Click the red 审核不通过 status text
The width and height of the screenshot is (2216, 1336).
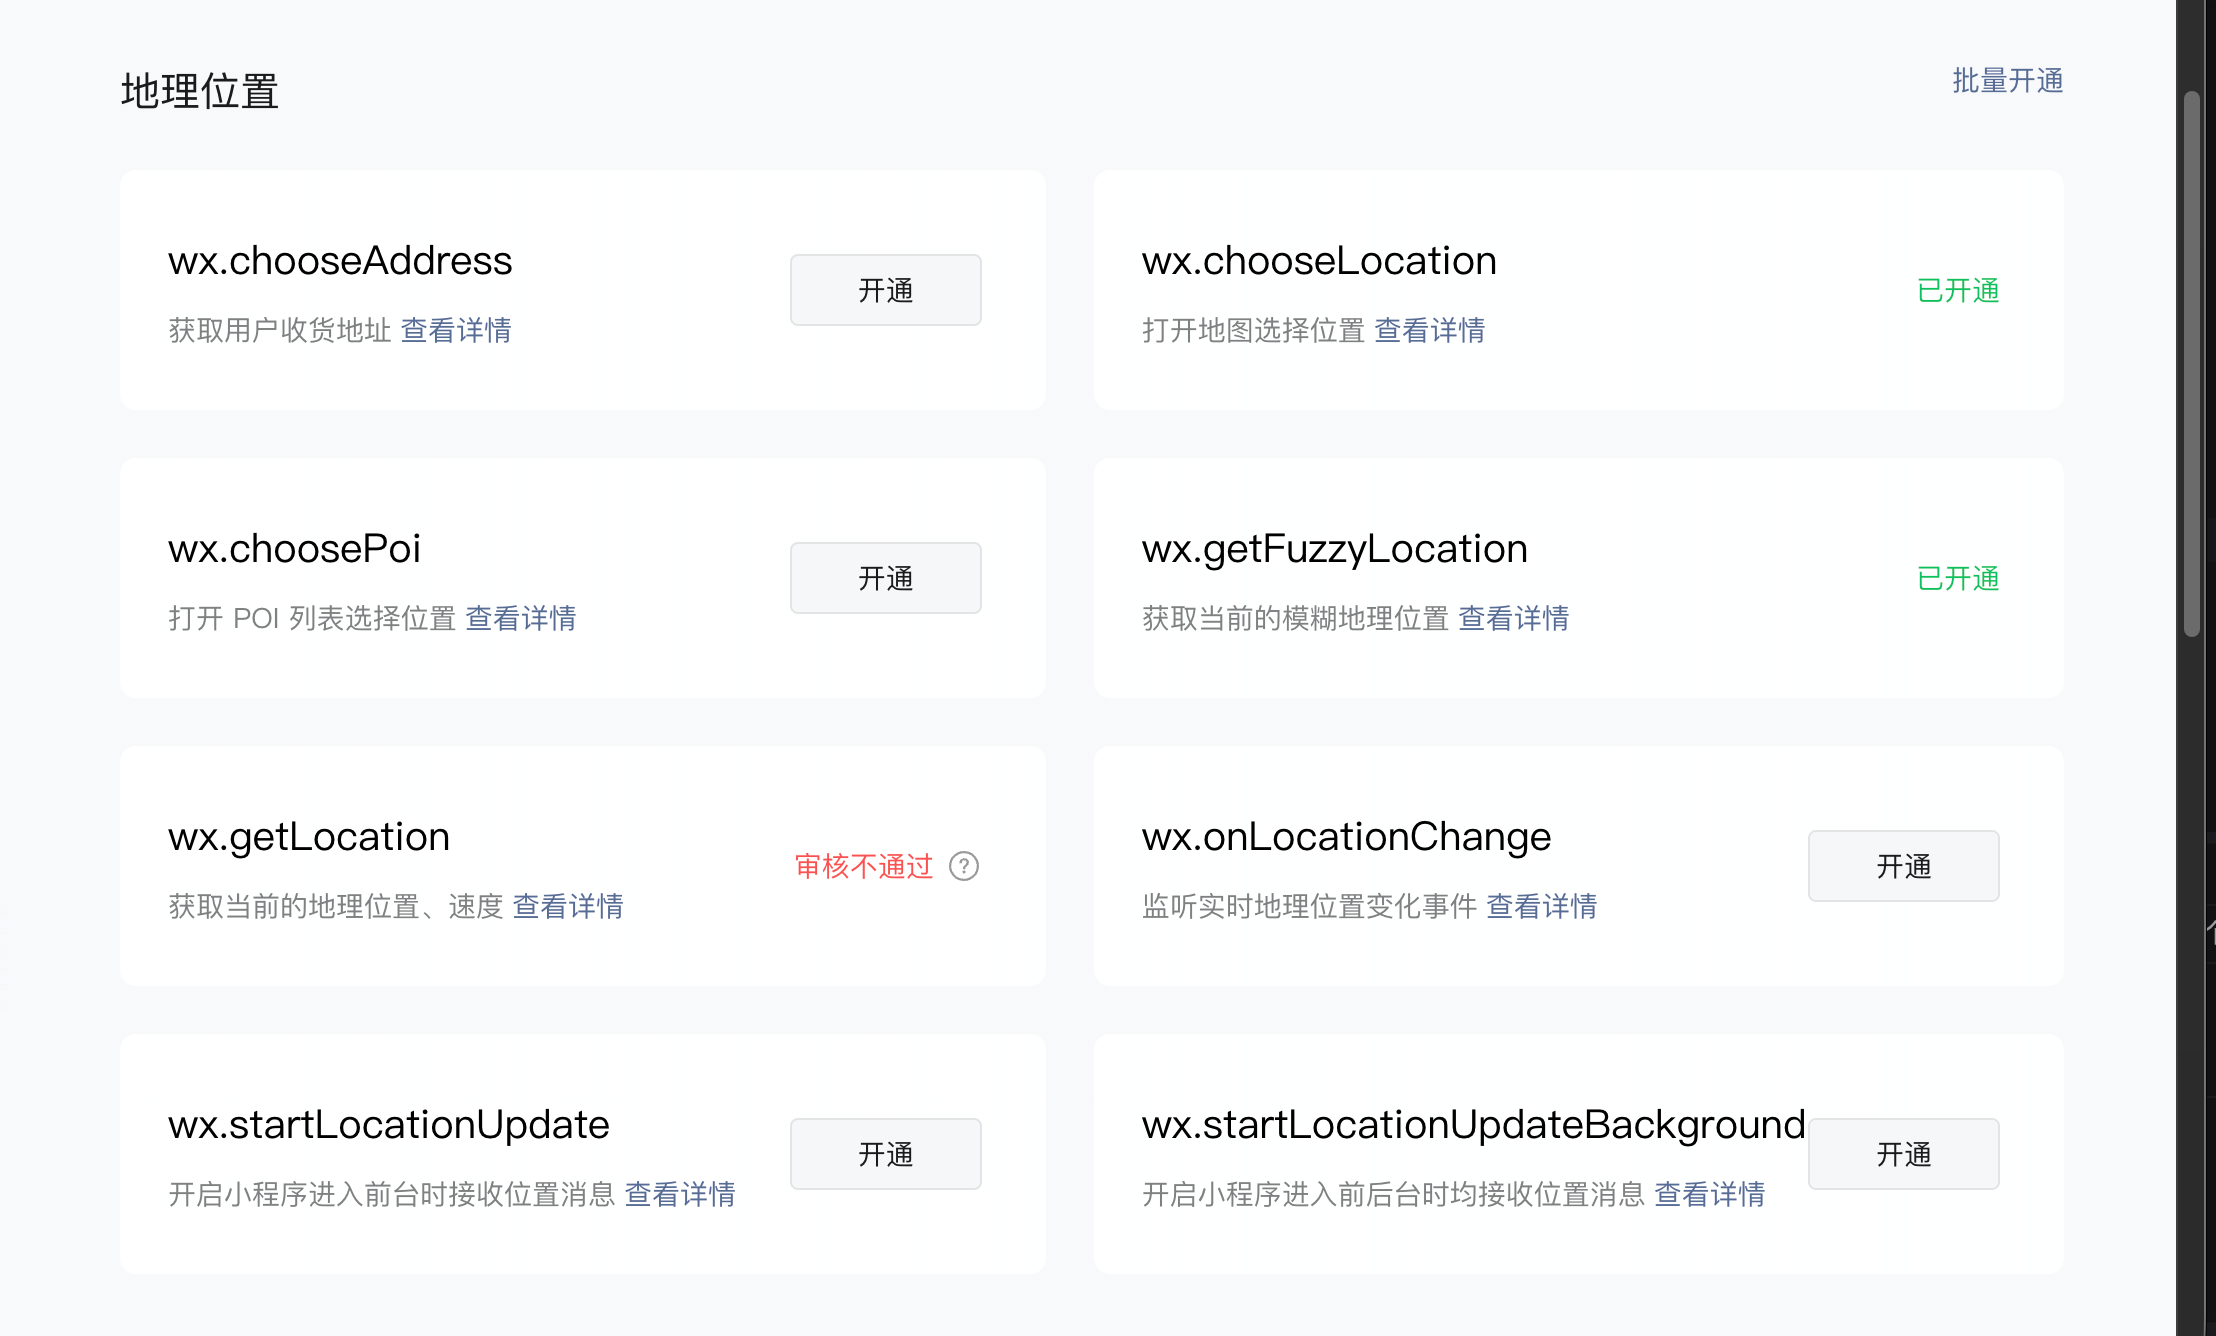point(863,866)
